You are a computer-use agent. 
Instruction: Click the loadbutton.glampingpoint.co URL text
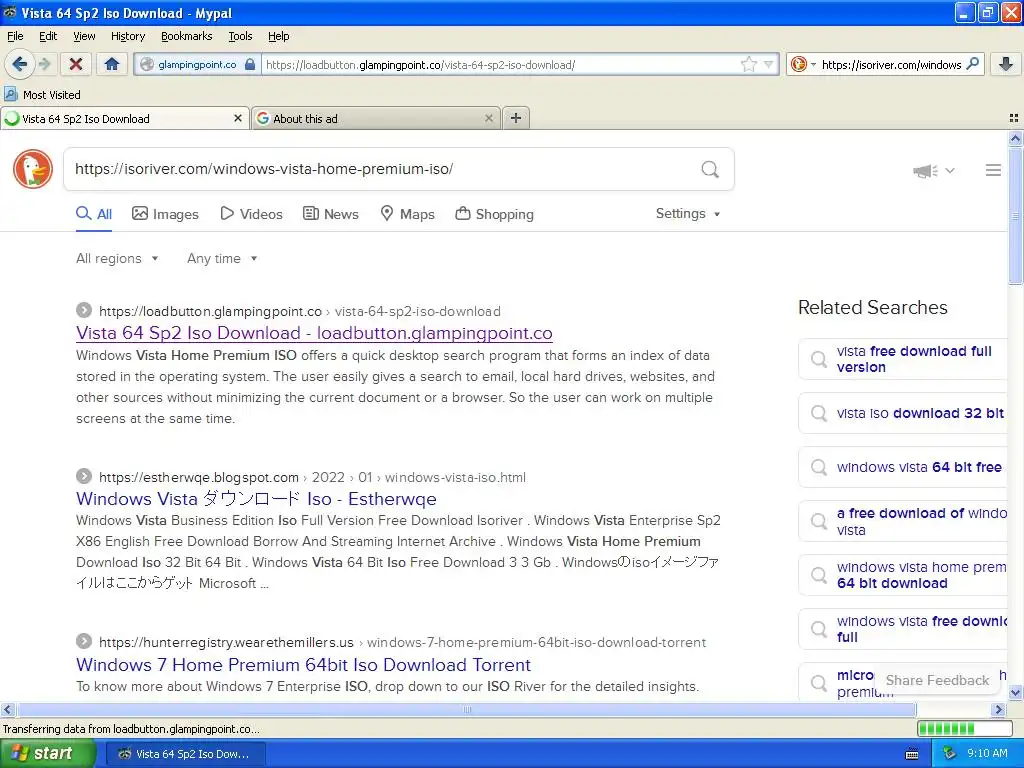tap(210, 312)
